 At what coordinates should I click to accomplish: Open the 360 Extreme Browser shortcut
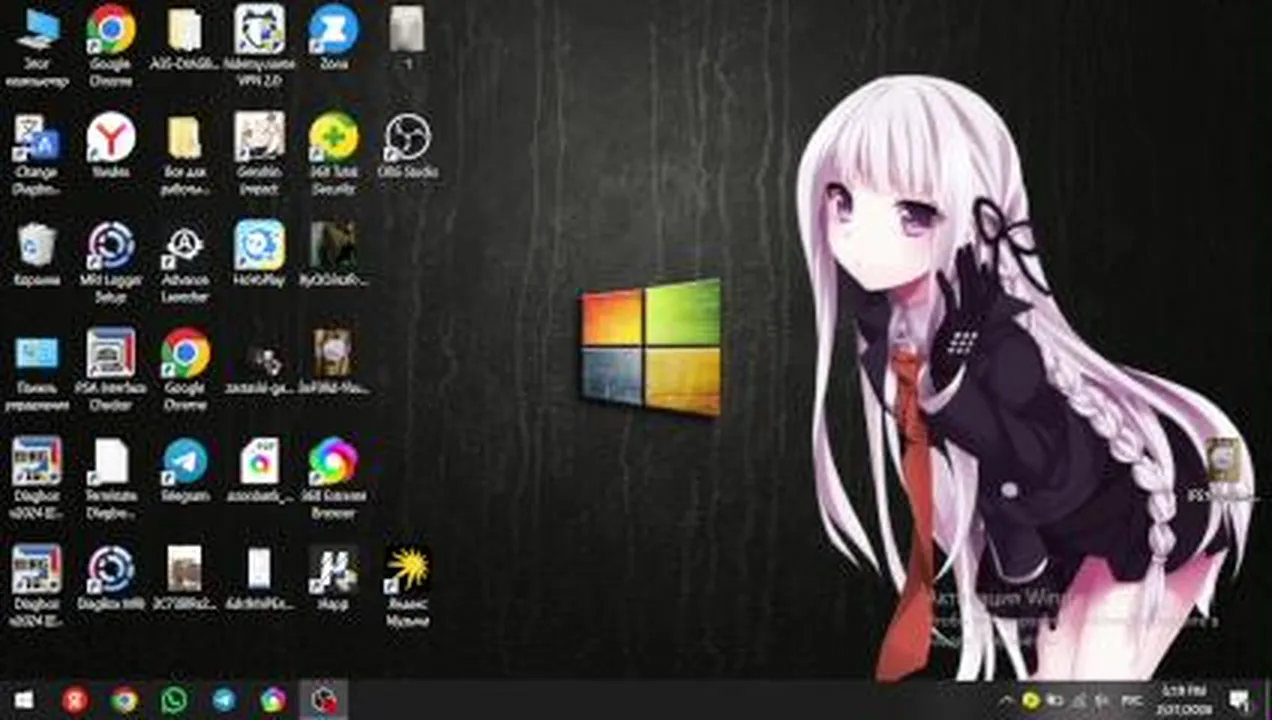pos(333,478)
